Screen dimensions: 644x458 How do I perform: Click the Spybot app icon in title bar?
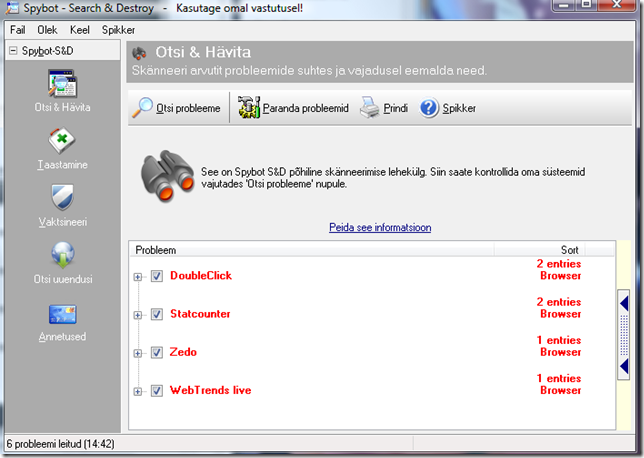[12, 8]
